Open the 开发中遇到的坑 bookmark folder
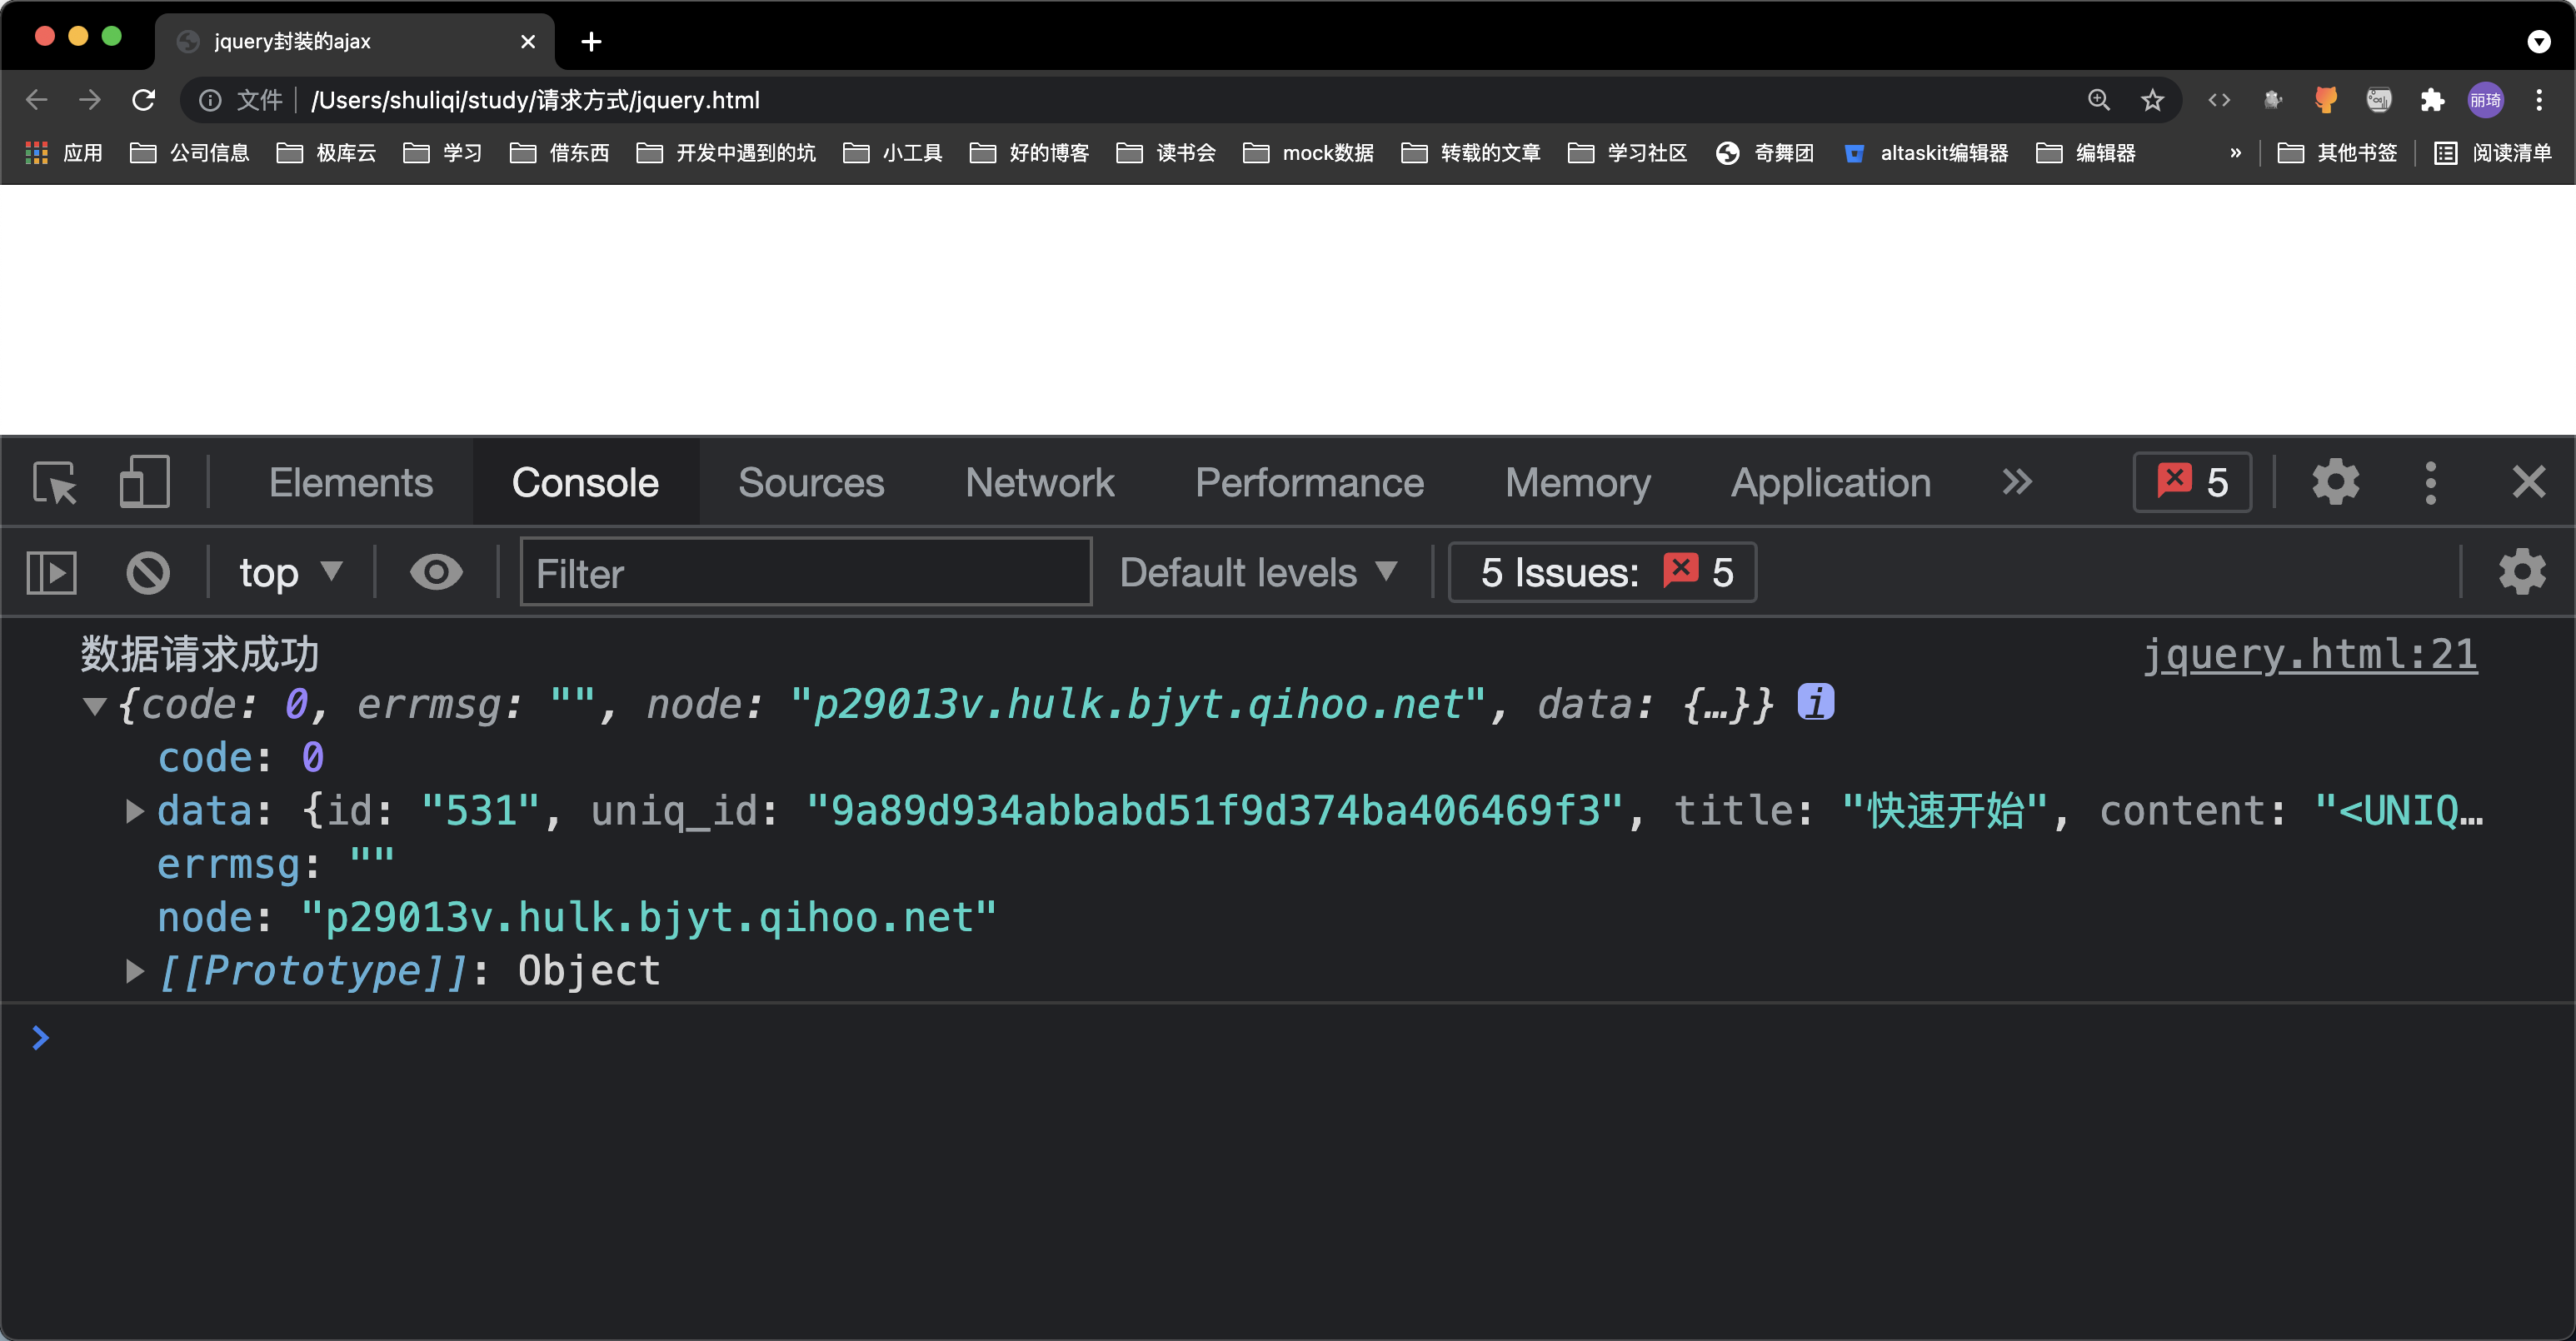 [726, 153]
